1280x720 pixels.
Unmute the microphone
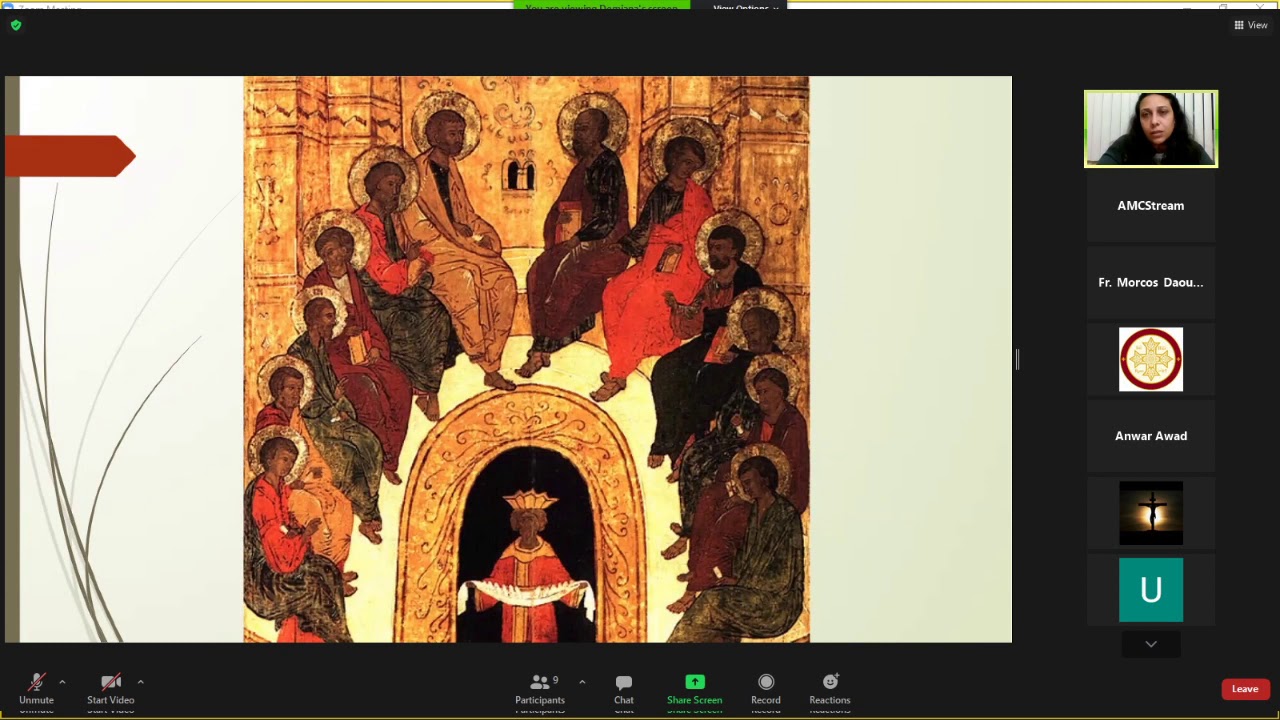coord(36,689)
